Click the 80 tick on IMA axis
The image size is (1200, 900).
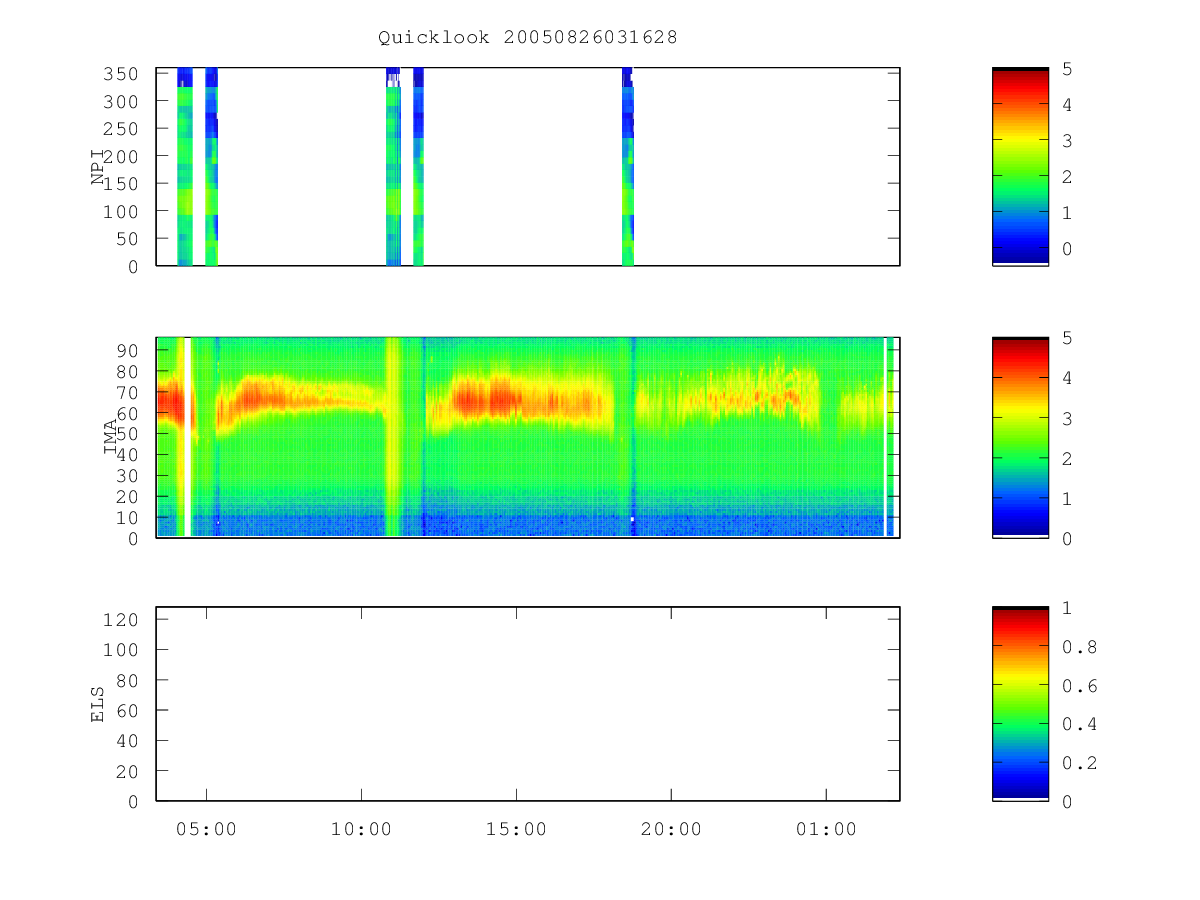pyautogui.click(x=128, y=370)
